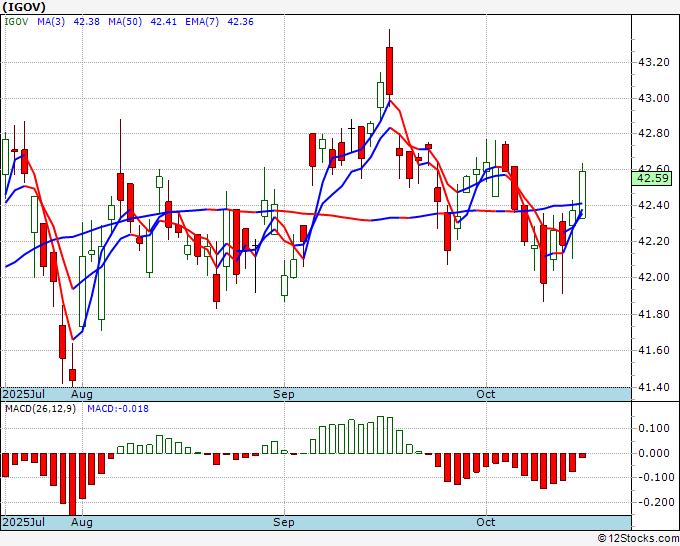Click the Sep label on price chart axis
The image size is (680, 546).
284,394
